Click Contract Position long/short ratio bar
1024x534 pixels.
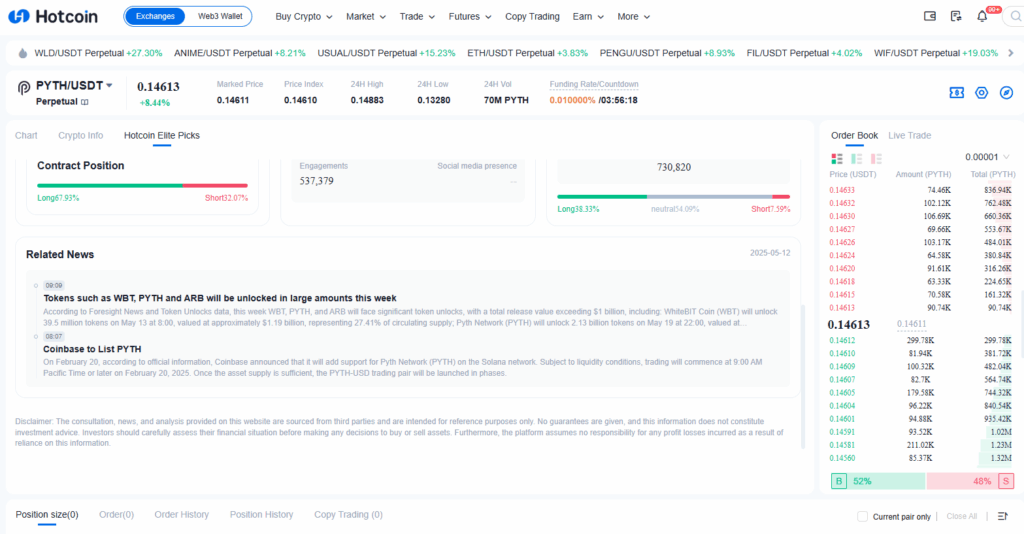point(142,185)
